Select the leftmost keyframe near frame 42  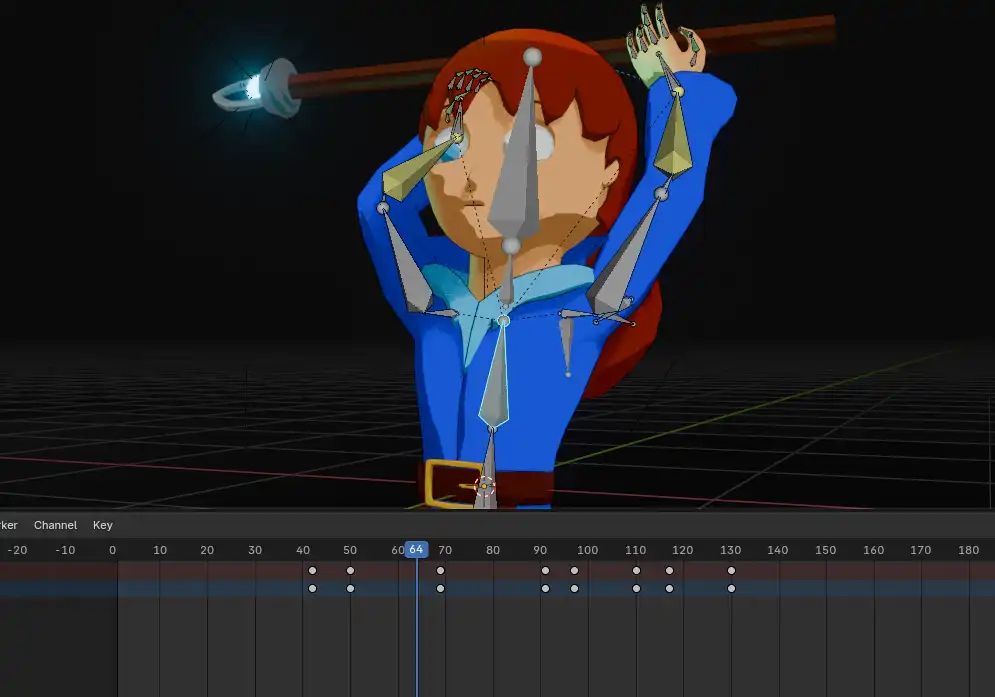click(x=313, y=570)
